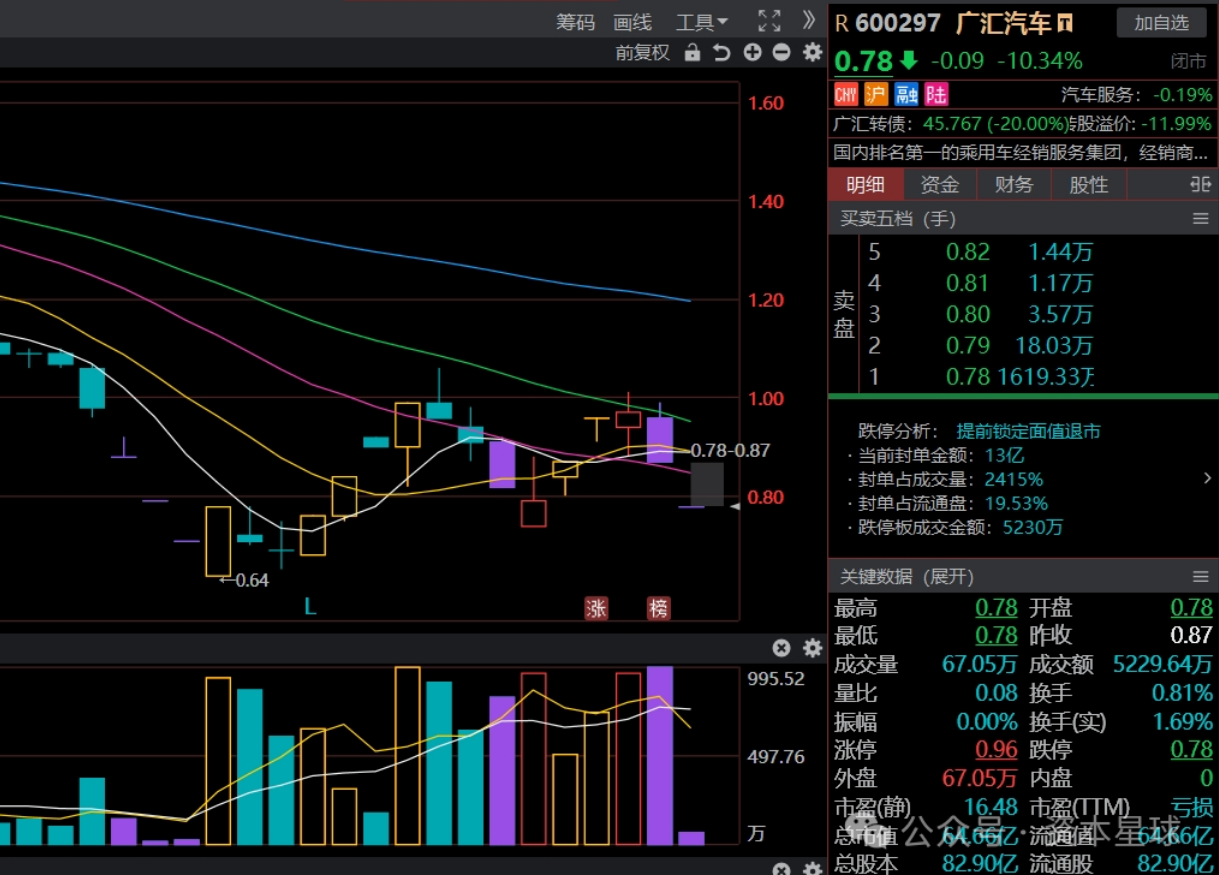Viewport: 1219px width, 875px height.
Task: Close the volume sub-chart panel
Action: click(x=782, y=648)
